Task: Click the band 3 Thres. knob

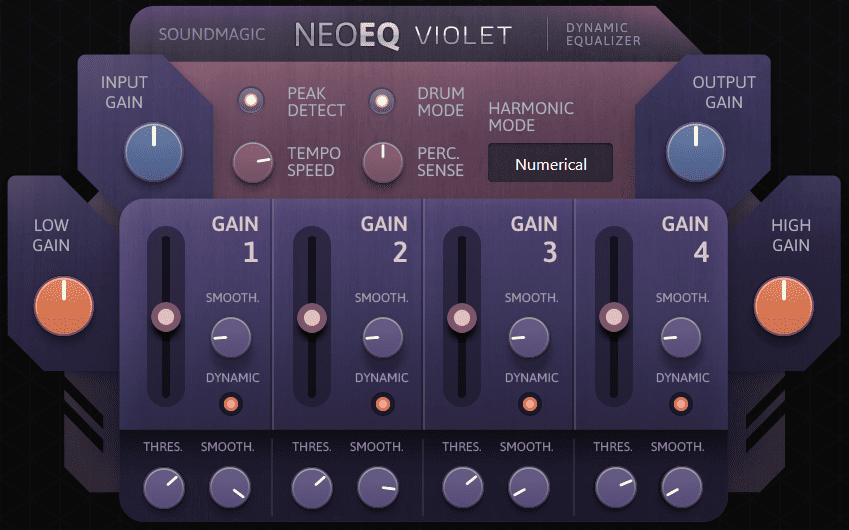Action: click(463, 488)
